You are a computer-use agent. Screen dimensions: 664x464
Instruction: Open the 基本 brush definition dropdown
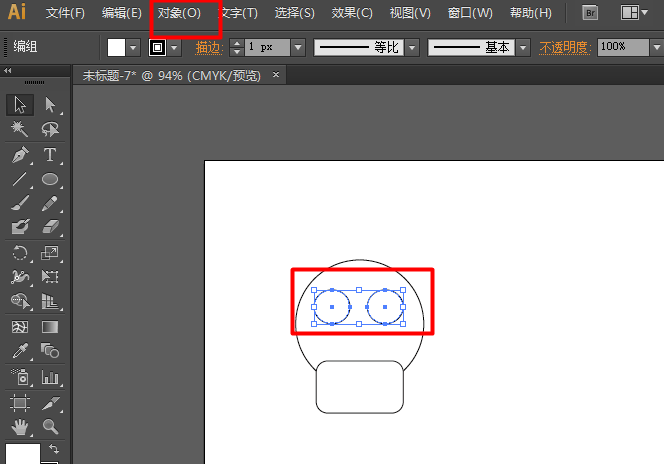click(523, 47)
